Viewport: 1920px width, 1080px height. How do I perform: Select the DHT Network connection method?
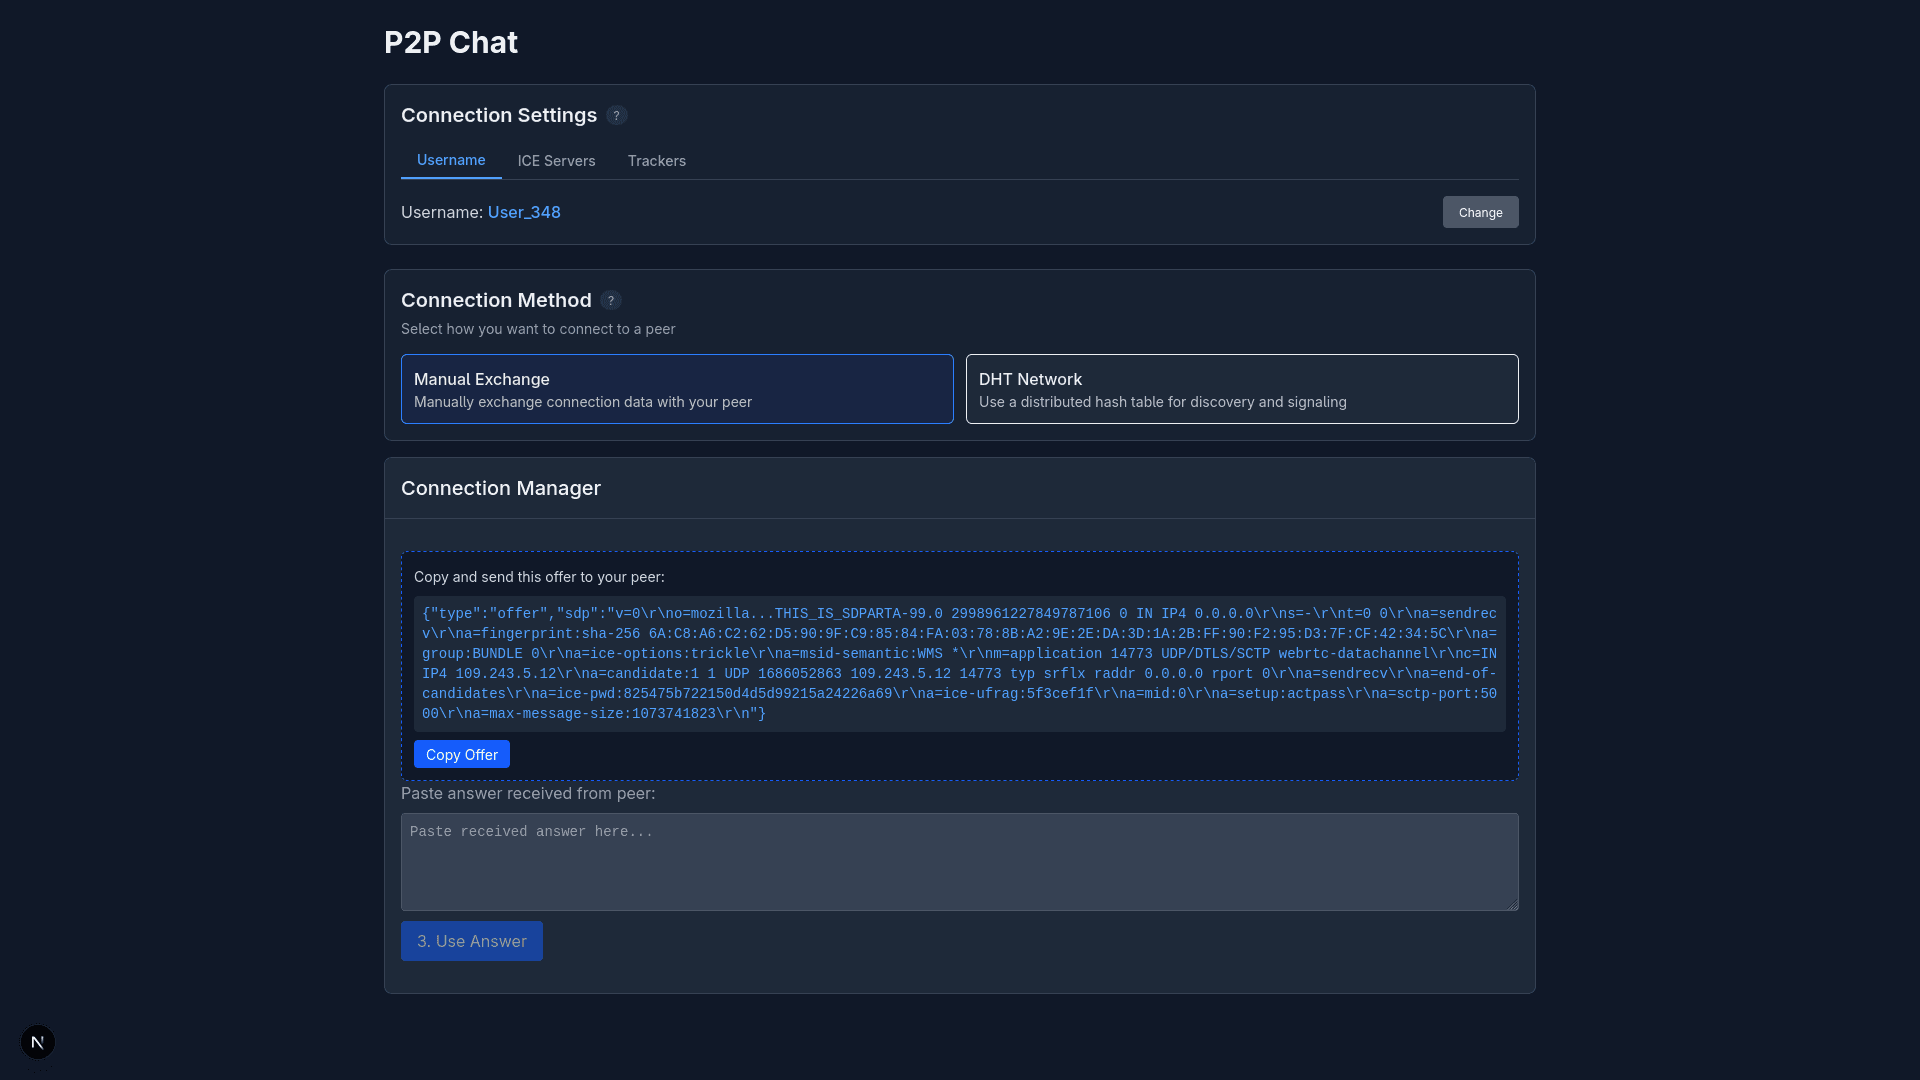1242,389
